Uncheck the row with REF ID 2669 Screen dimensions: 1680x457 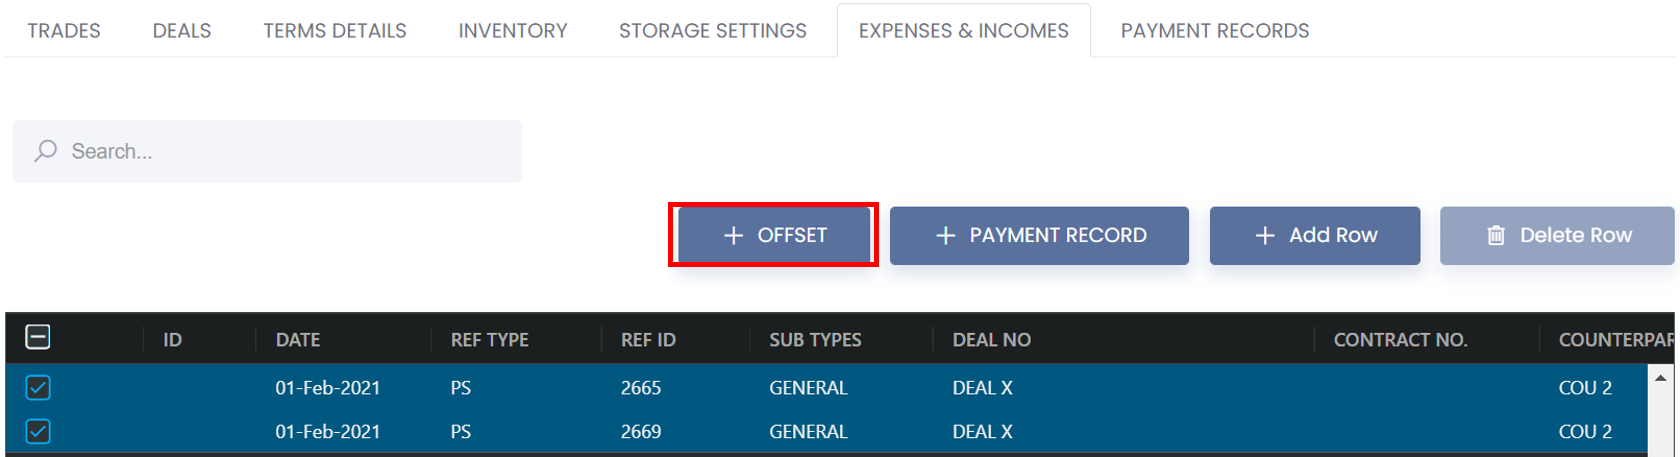point(38,431)
